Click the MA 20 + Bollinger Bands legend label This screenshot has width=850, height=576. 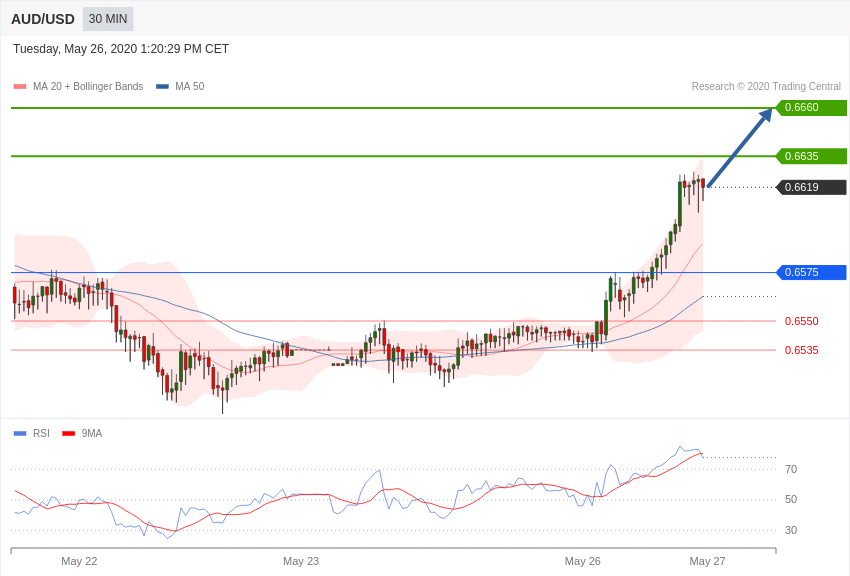pos(88,86)
